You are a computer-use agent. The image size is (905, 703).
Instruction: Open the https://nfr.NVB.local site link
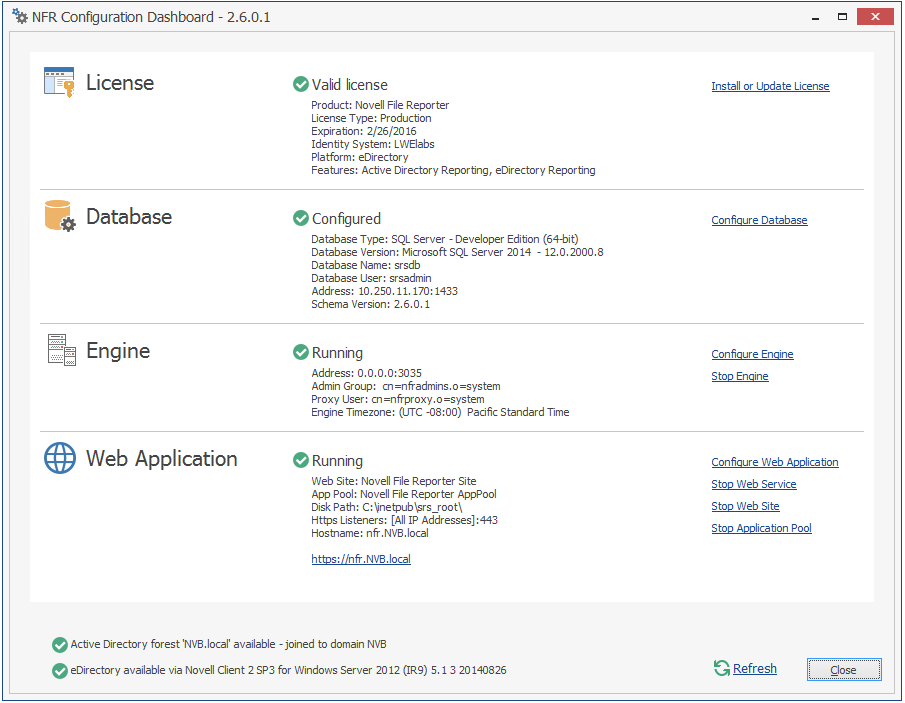[361, 559]
